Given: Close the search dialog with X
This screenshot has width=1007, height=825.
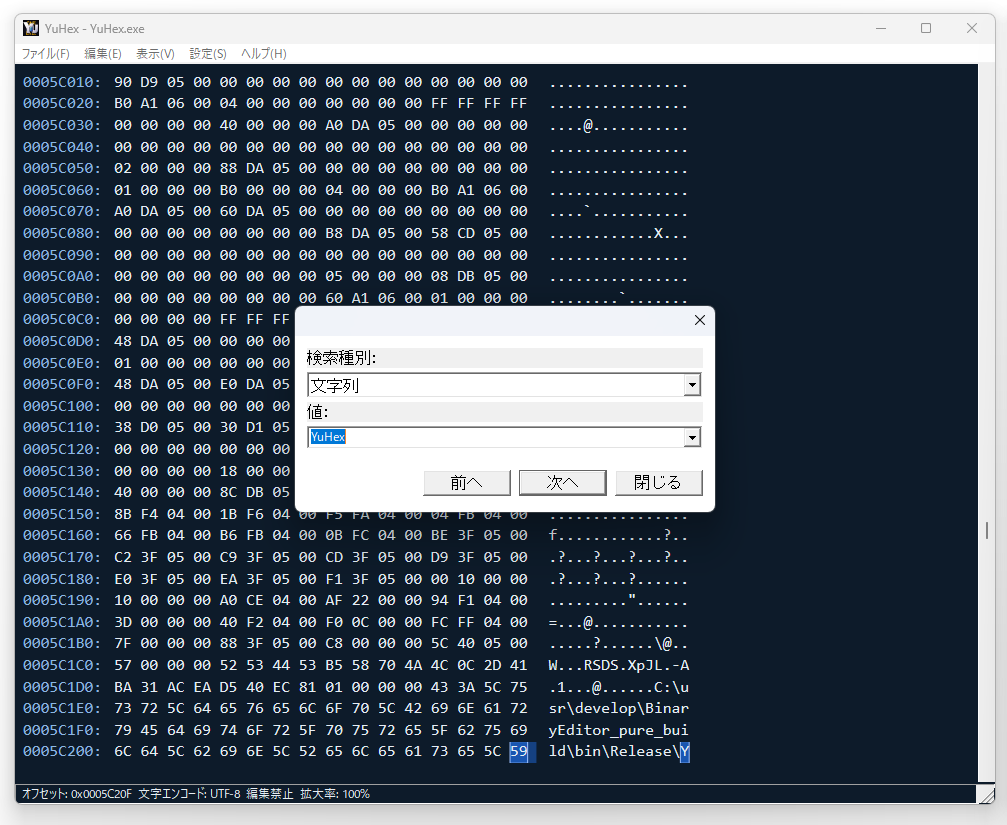Looking at the screenshot, I should (700, 320).
